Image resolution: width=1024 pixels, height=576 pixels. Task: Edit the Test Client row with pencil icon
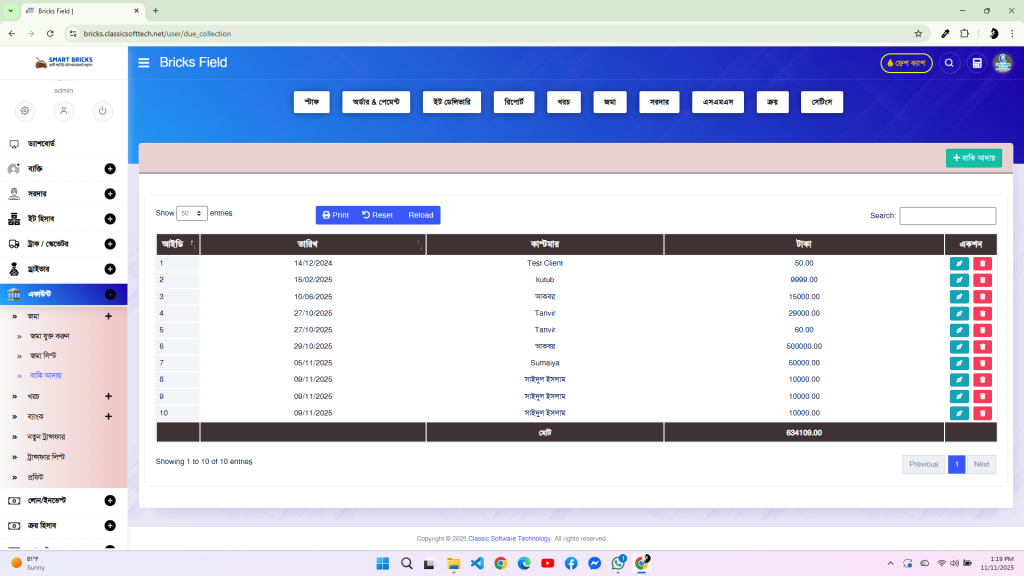tap(959, 262)
